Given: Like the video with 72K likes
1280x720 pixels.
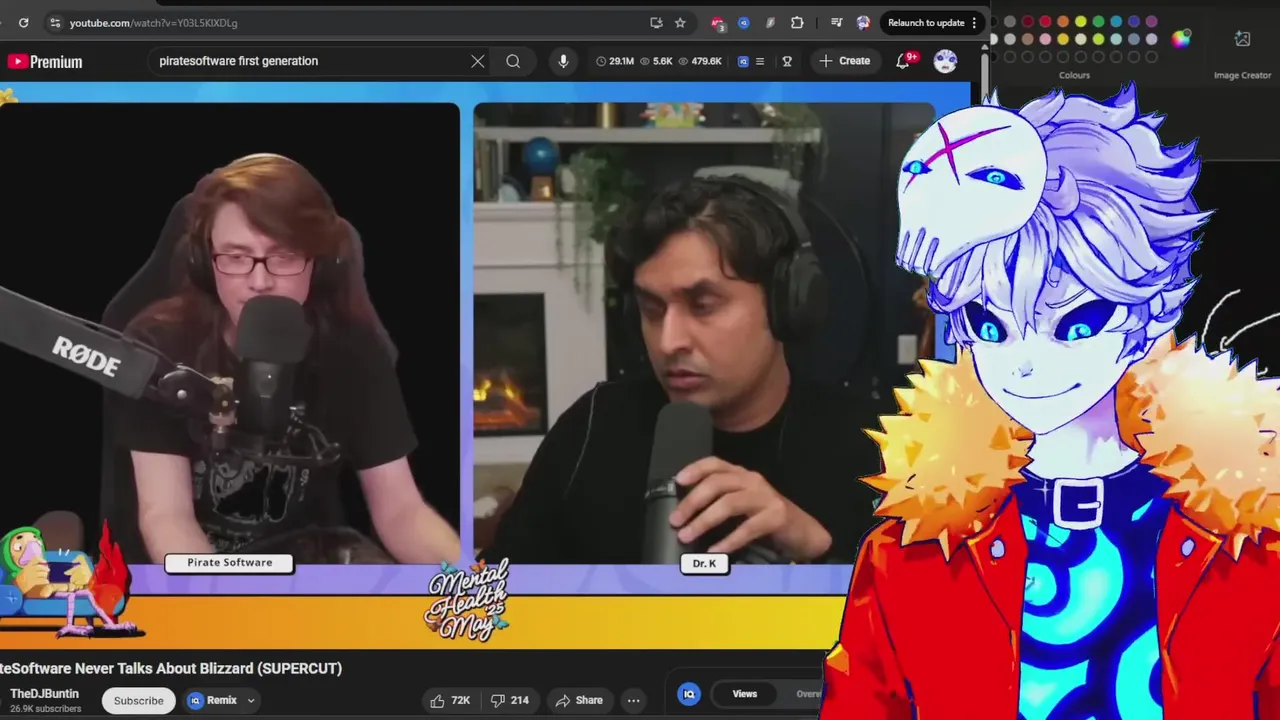Looking at the screenshot, I should [449, 700].
